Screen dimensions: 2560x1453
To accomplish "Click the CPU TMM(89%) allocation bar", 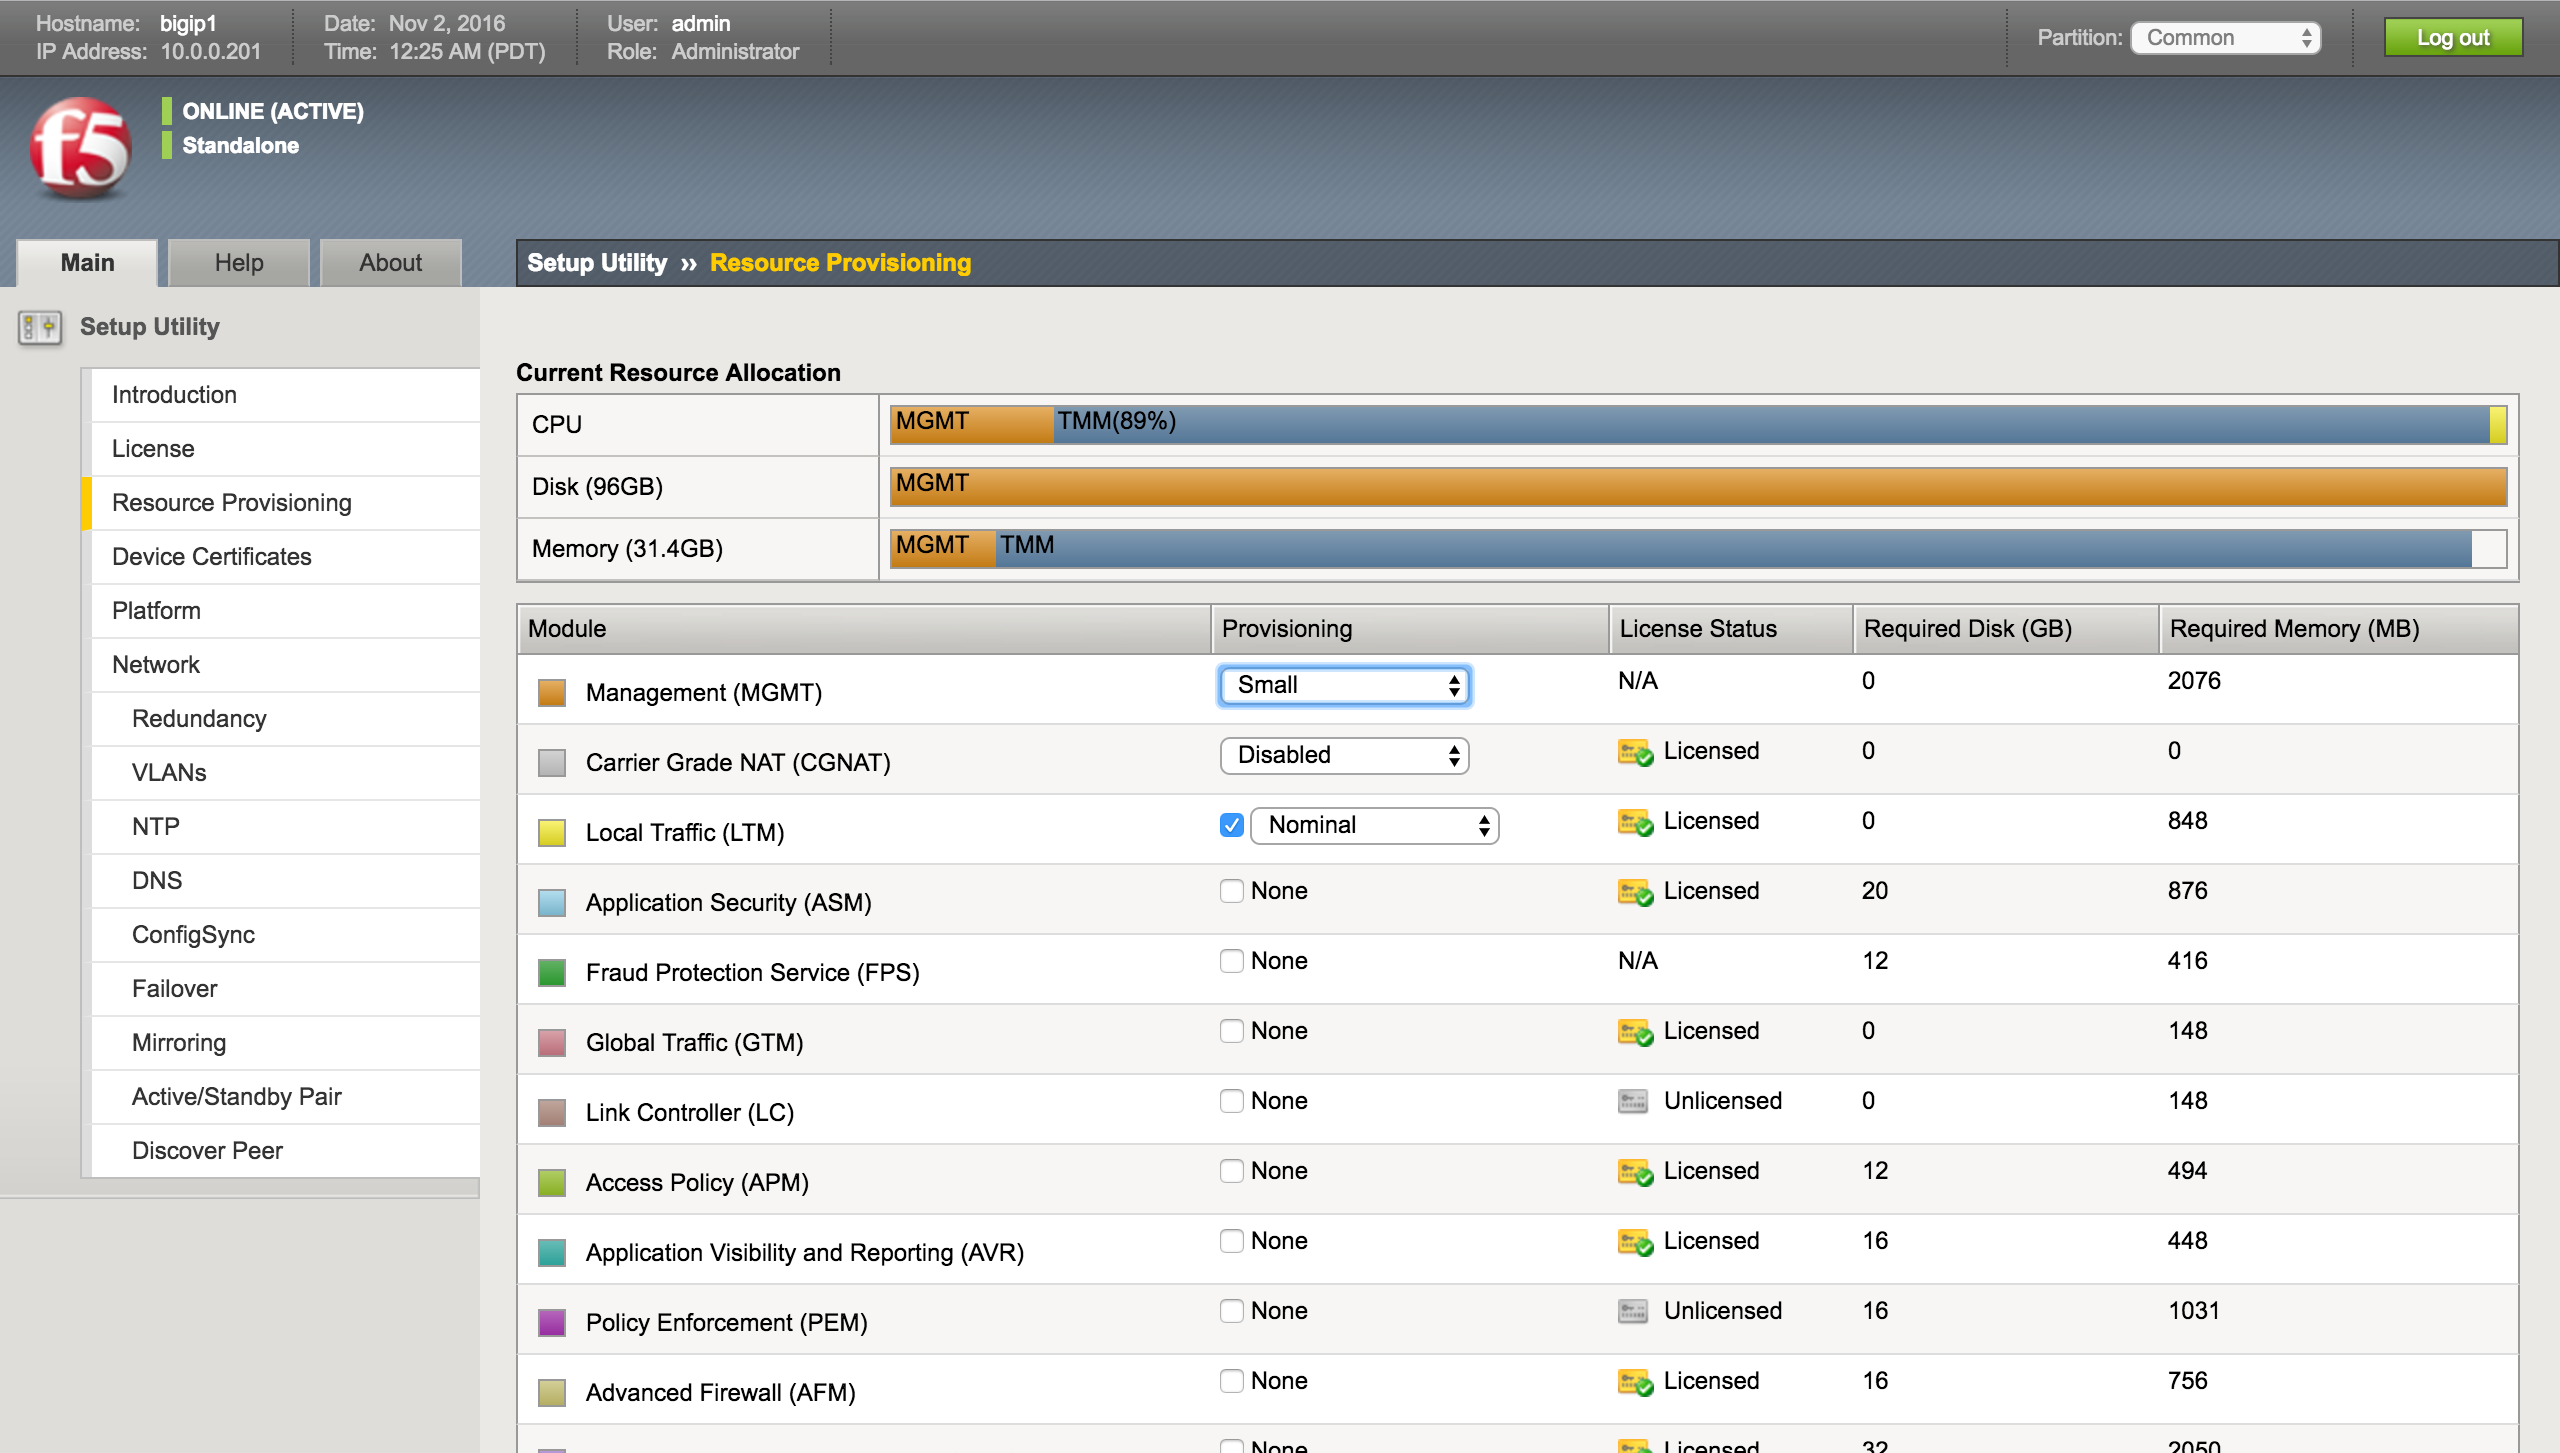I will pos(1771,424).
